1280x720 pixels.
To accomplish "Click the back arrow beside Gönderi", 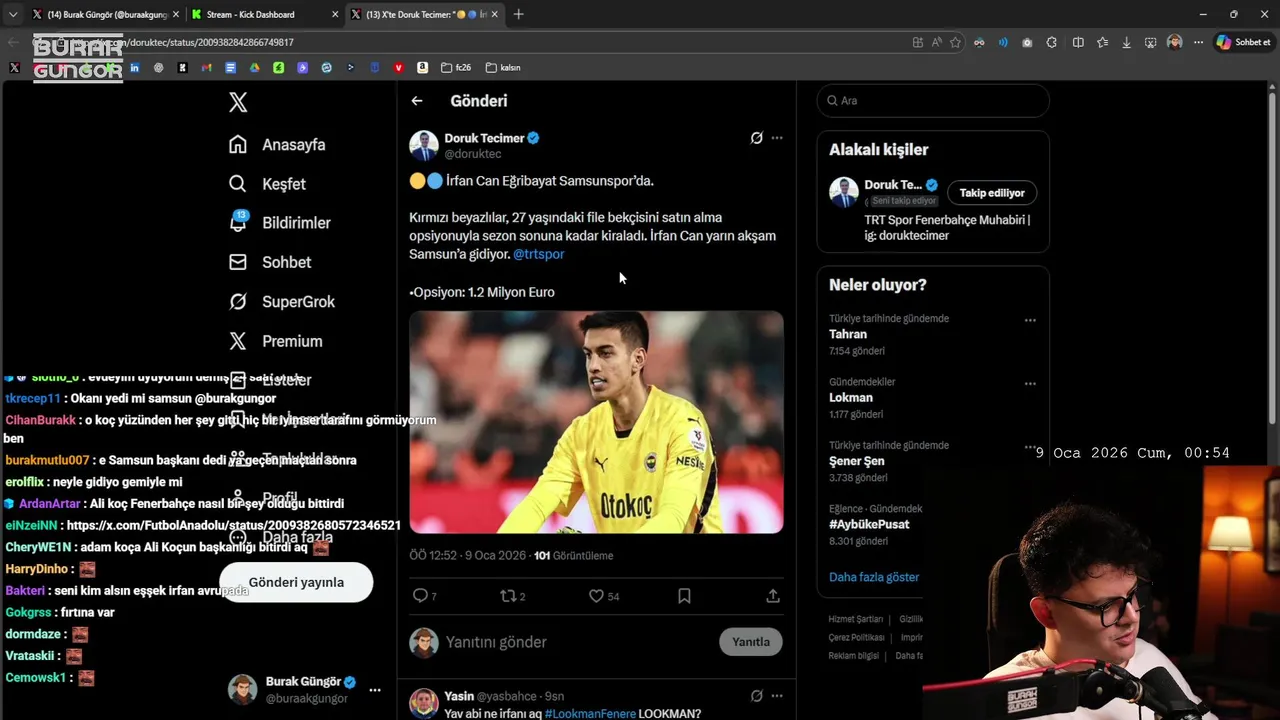I will 417,101.
